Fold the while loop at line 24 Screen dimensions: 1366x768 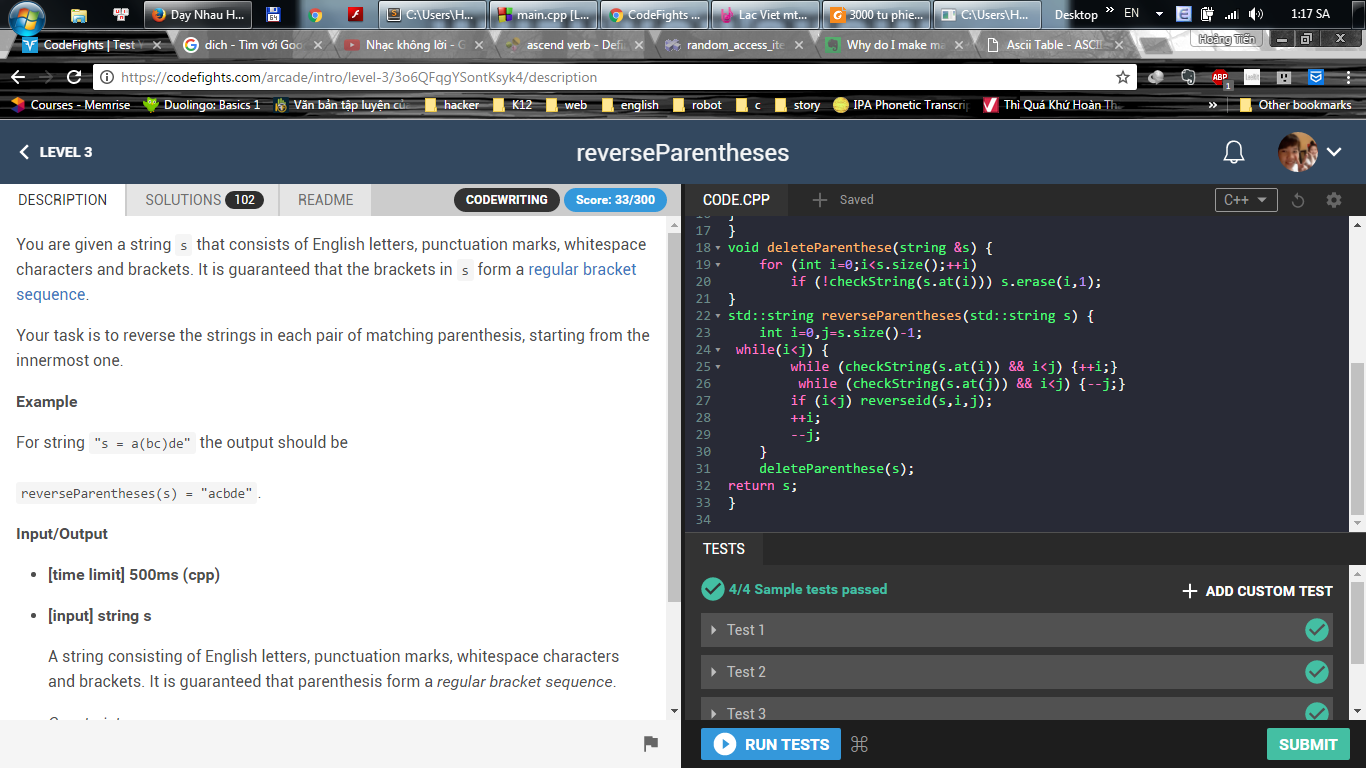coord(718,350)
